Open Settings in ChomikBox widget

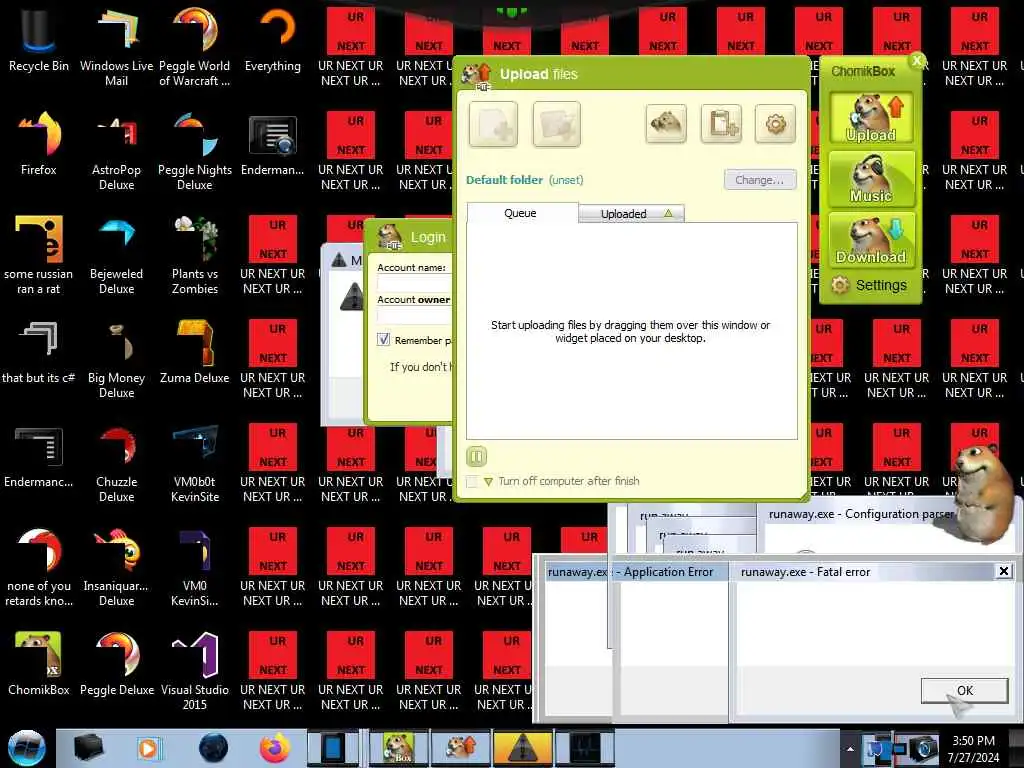[869, 285]
